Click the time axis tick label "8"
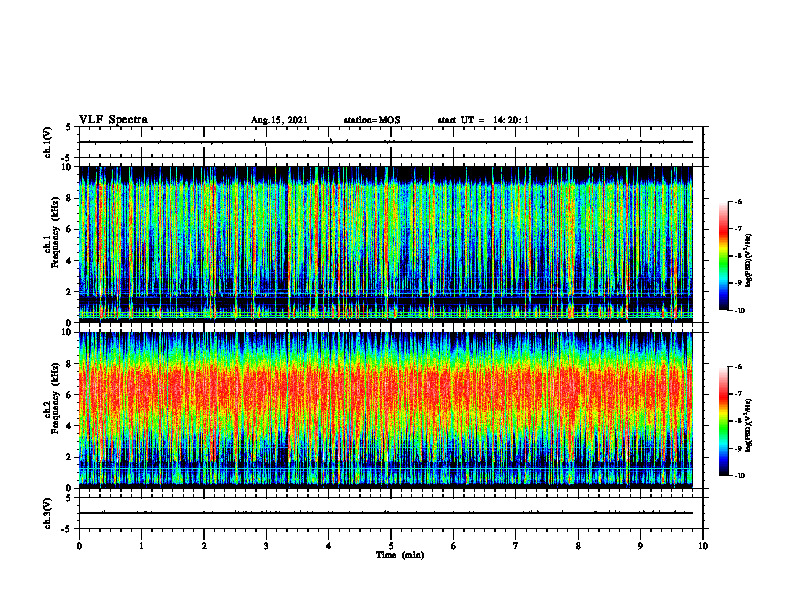 tap(578, 546)
